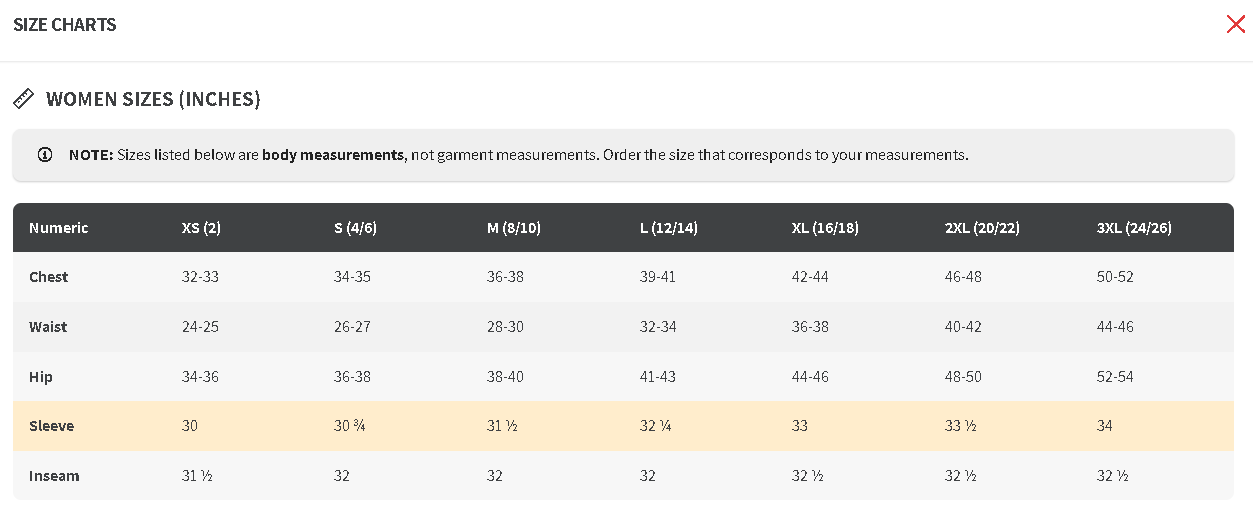Screen dimensions: 1253x516
Task: Select the S (4/6) column header
Action: 355,228
